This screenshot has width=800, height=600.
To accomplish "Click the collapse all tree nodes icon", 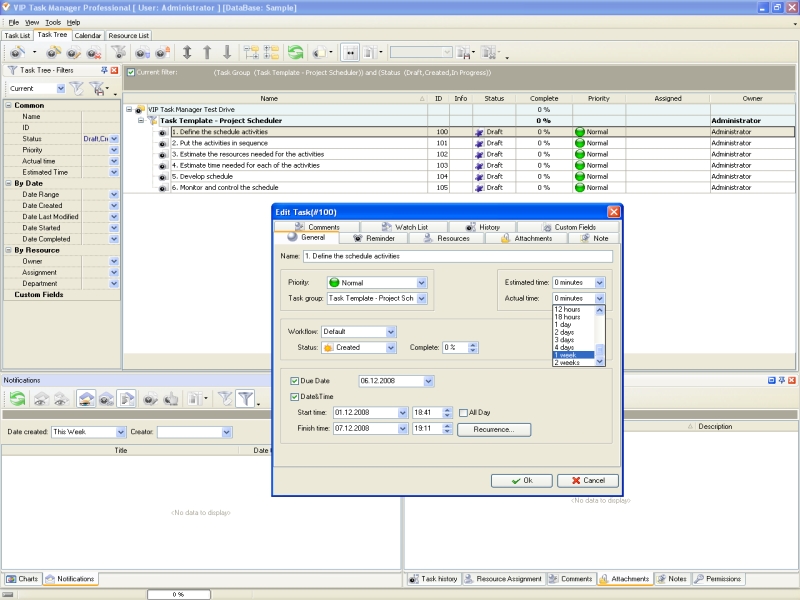I will tap(271, 52).
